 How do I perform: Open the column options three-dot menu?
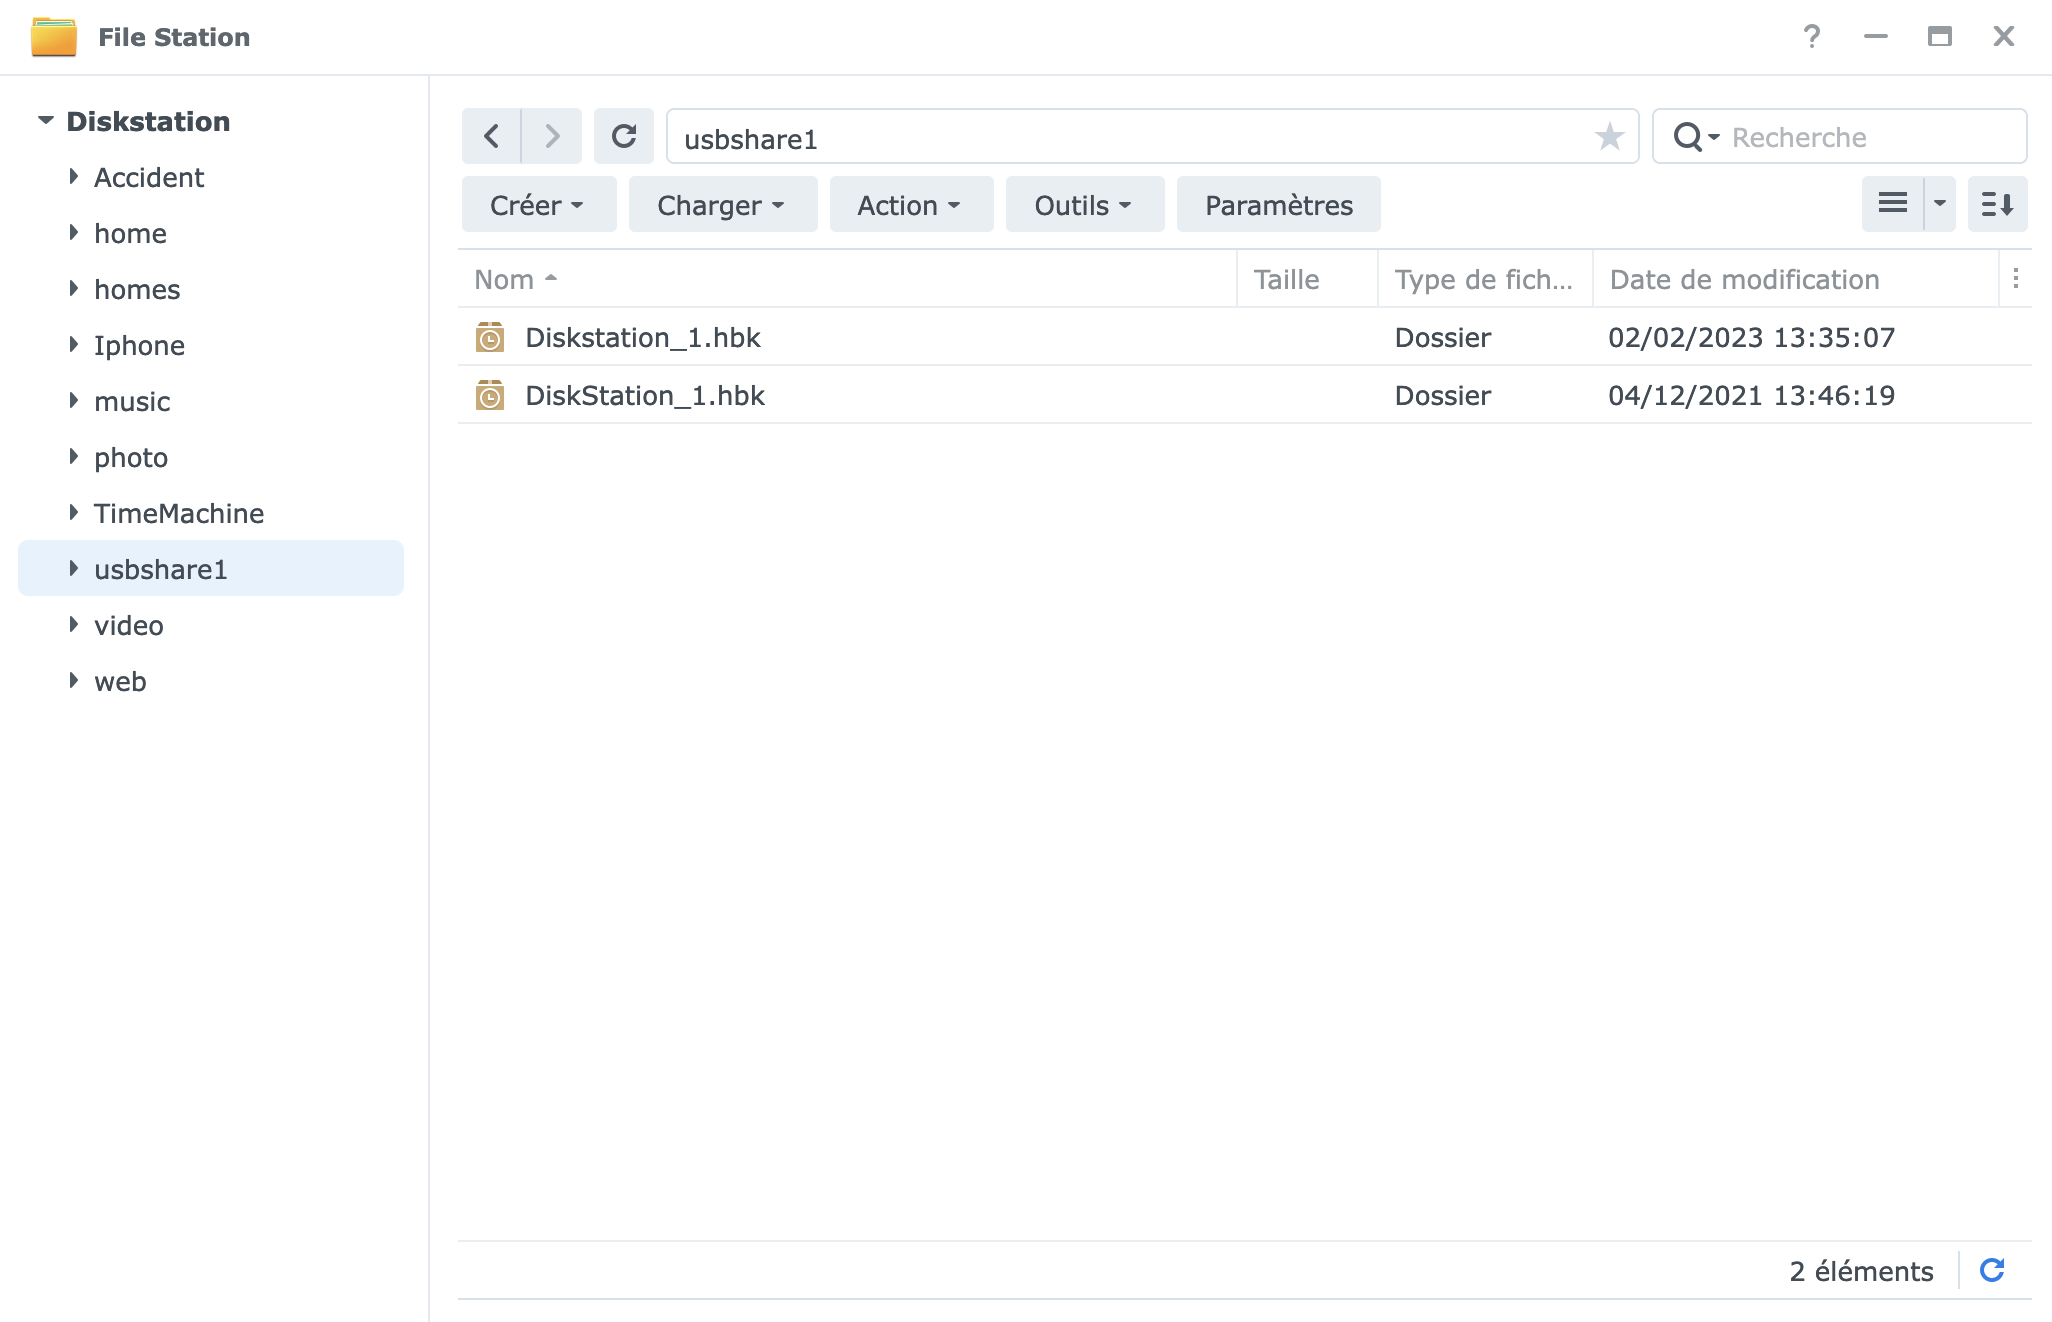click(2015, 279)
